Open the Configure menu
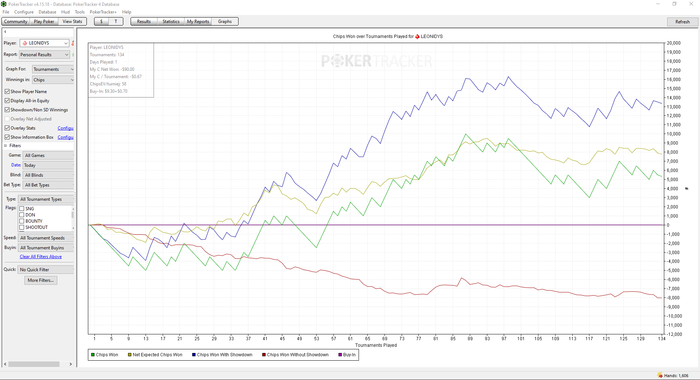 coord(24,12)
